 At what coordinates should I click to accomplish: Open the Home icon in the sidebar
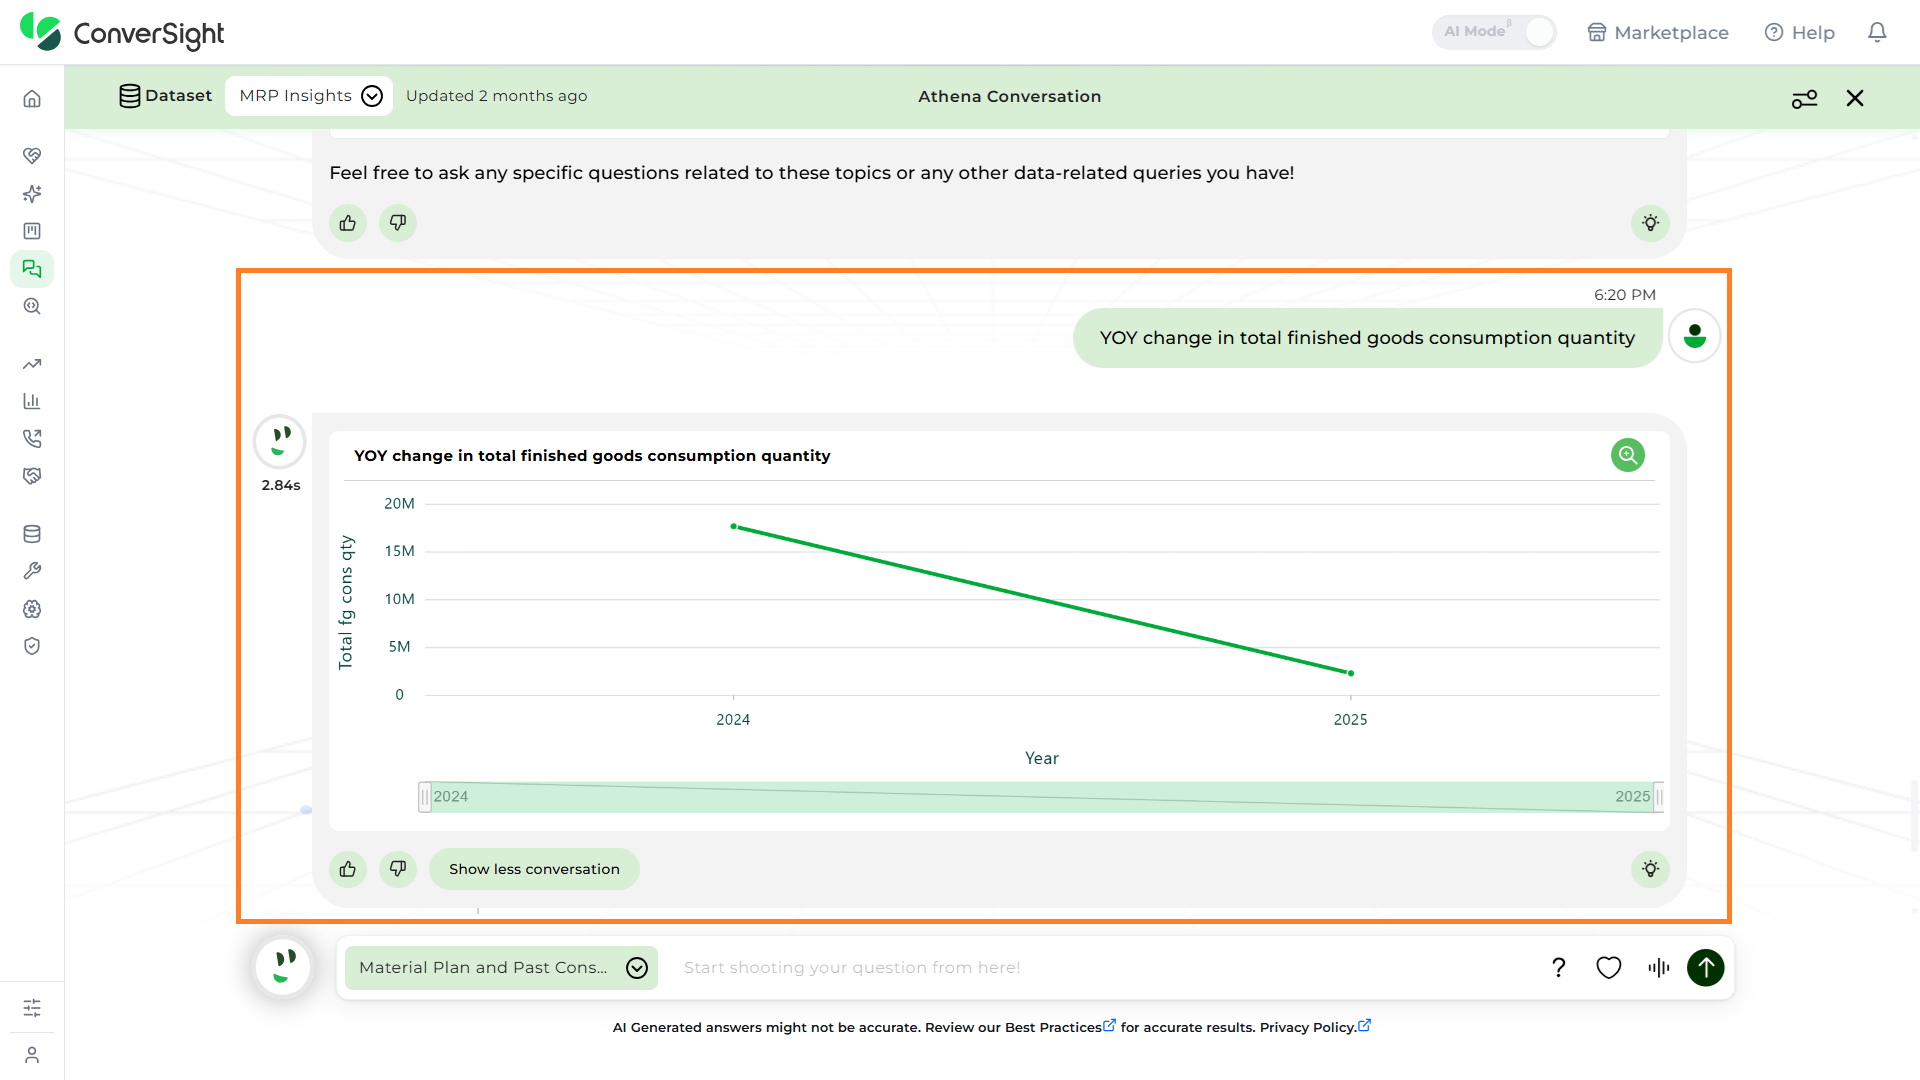pyautogui.click(x=32, y=99)
